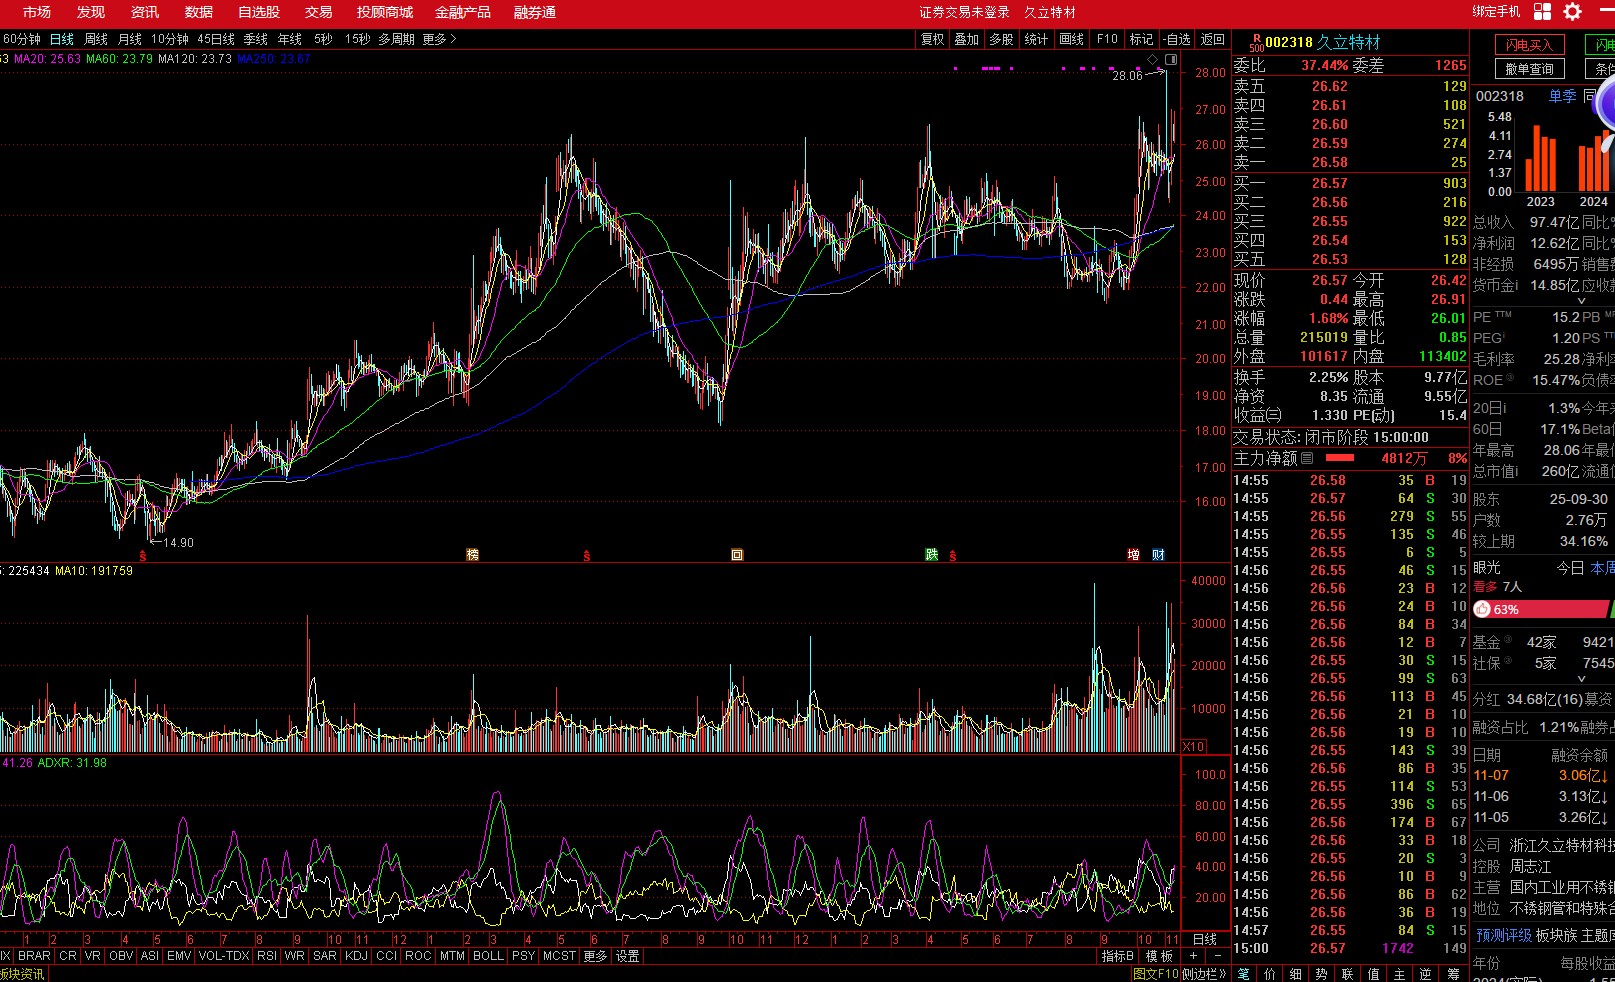Open the 笔 tick detail tab icon
The height and width of the screenshot is (982, 1615).
[1244, 974]
